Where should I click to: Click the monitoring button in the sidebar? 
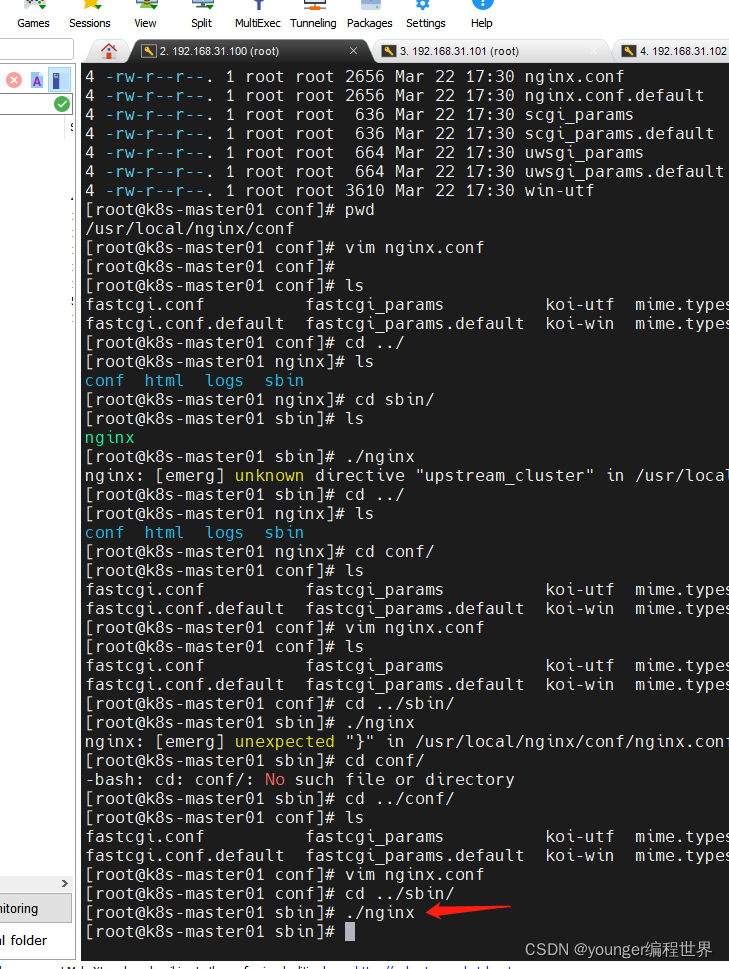[x=35, y=908]
